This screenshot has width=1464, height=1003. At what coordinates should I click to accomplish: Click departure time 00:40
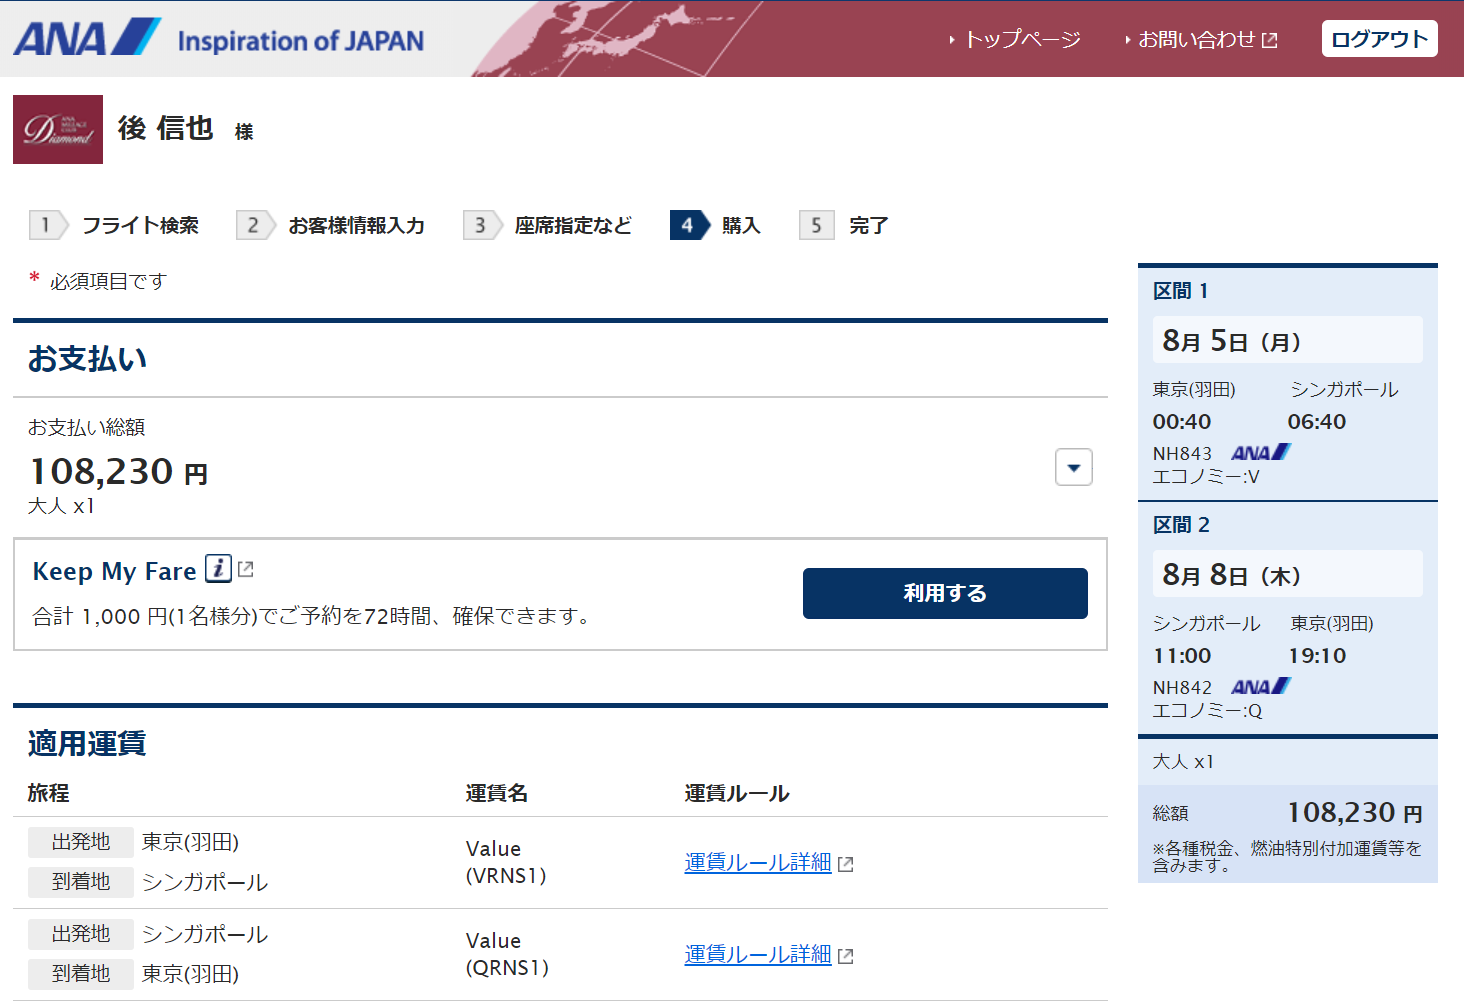tap(1182, 422)
